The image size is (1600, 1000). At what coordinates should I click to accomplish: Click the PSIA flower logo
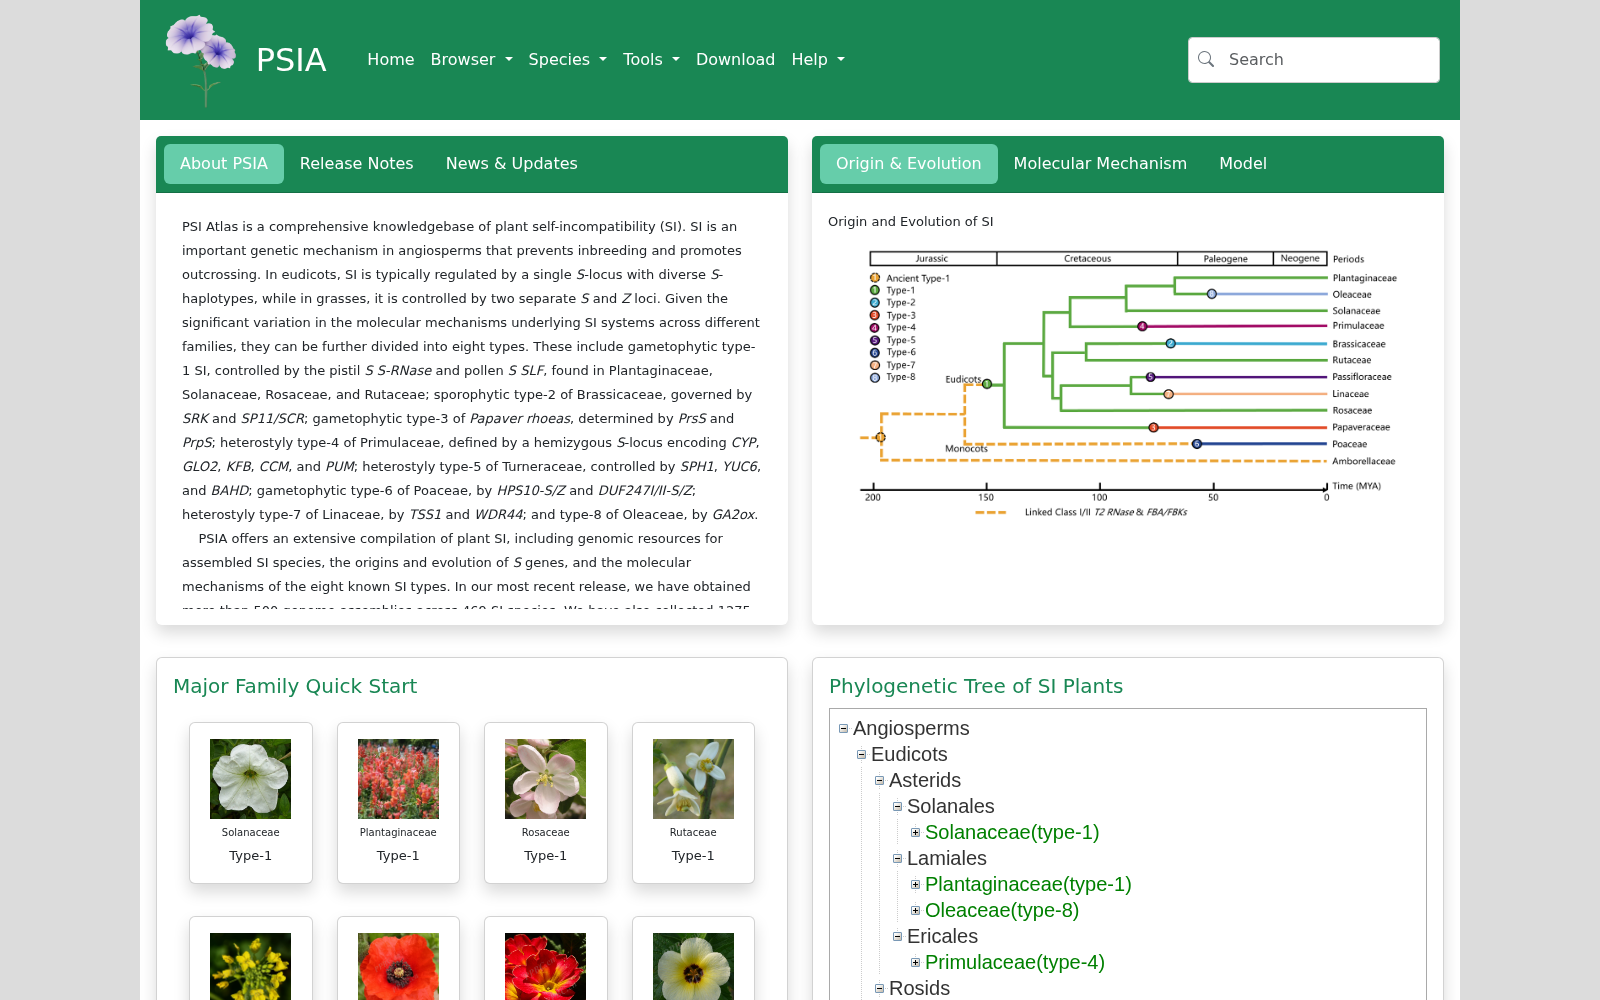pos(201,60)
